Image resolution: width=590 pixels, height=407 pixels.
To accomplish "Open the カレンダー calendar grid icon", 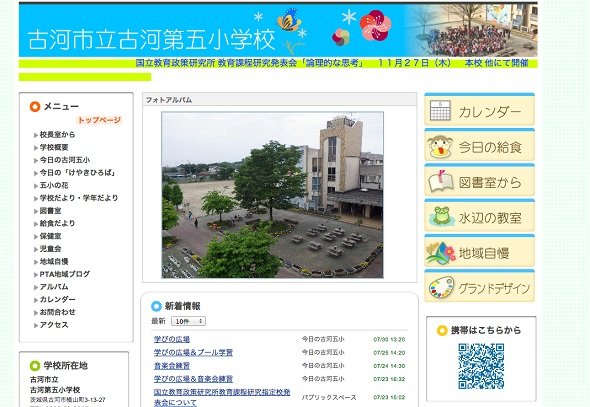I will tap(440, 111).
